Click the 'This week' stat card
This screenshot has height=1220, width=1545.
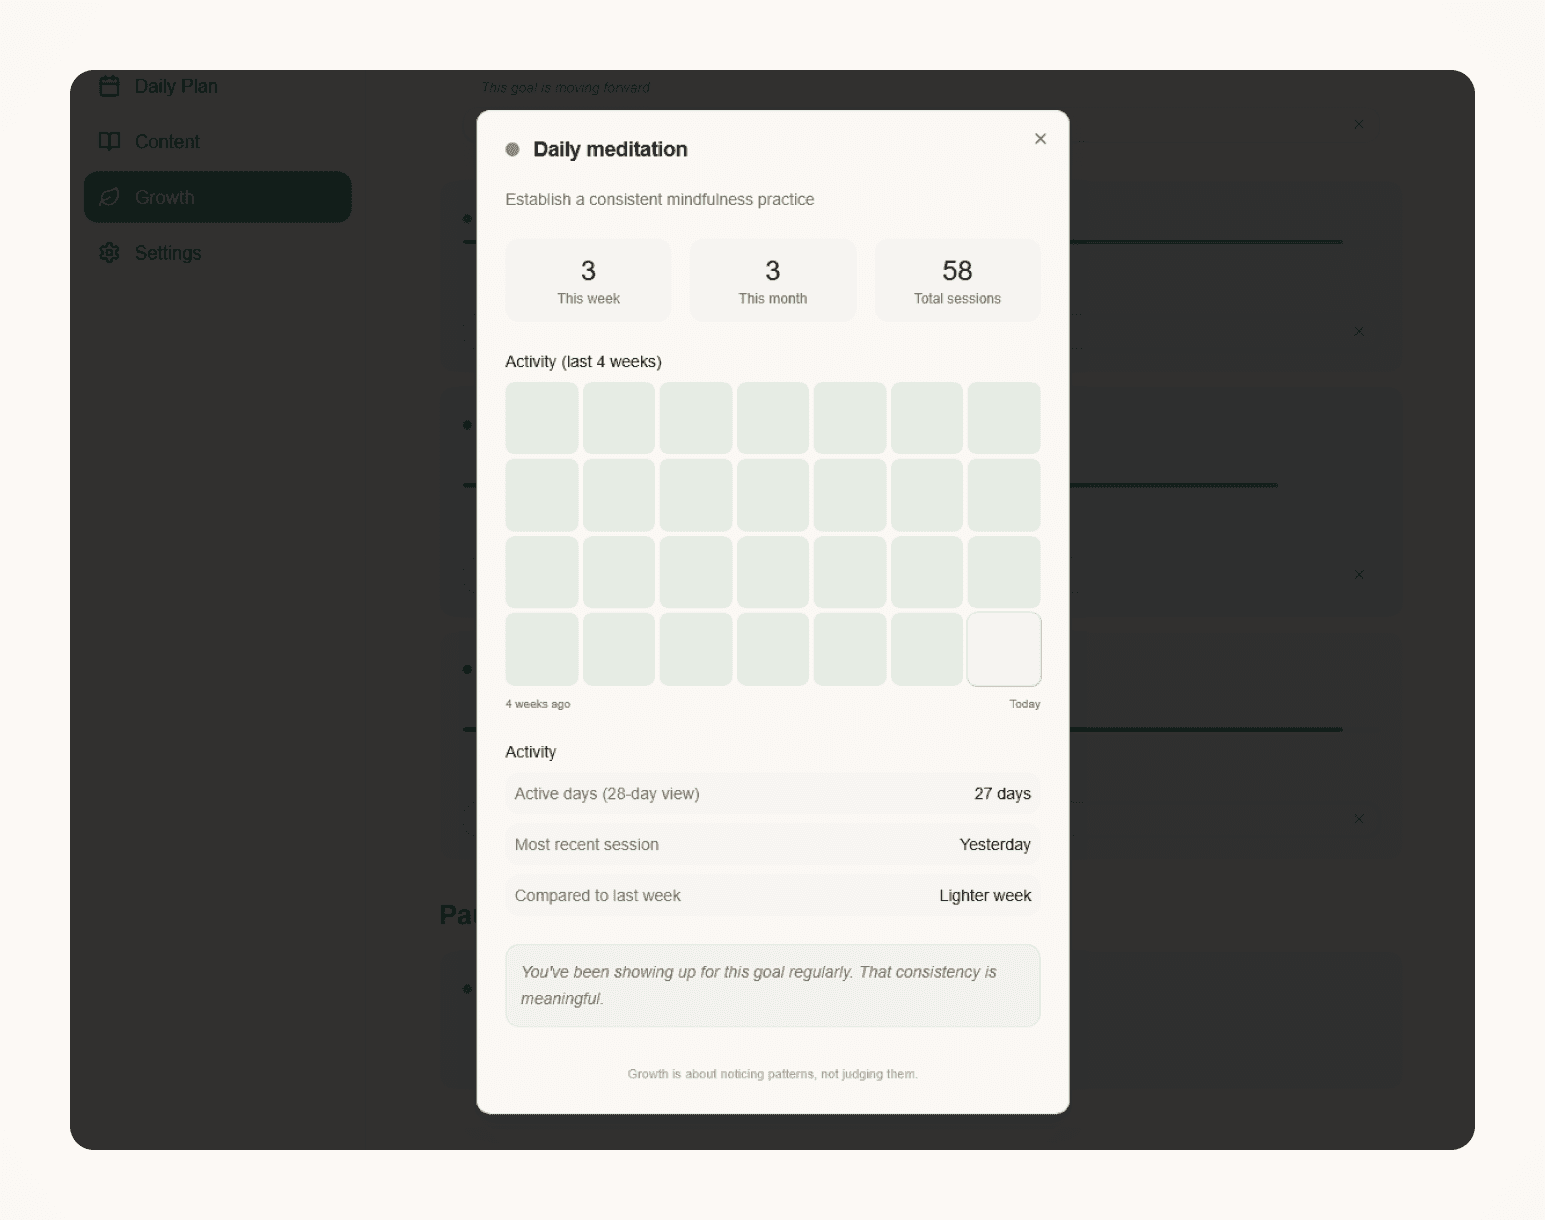click(x=588, y=280)
